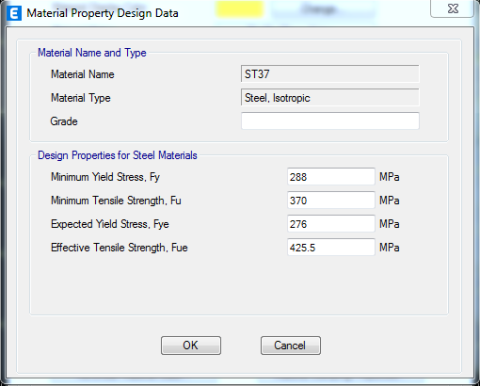Focus the Minimum Yield Stress Fy field

click(x=331, y=176)
